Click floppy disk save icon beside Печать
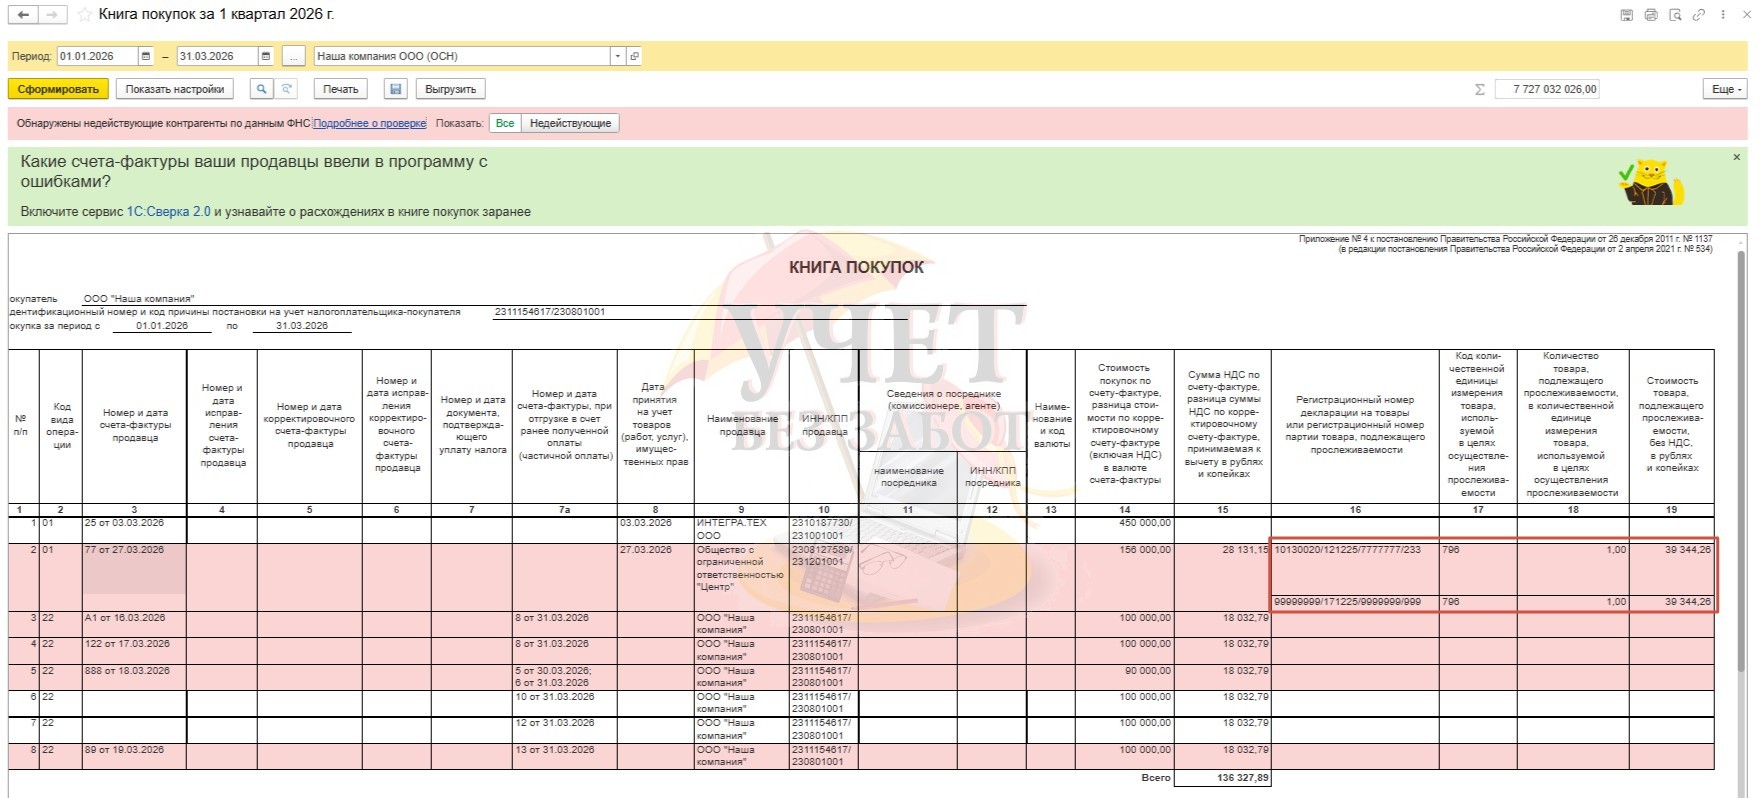1763x798 pixels. point(396,89)
